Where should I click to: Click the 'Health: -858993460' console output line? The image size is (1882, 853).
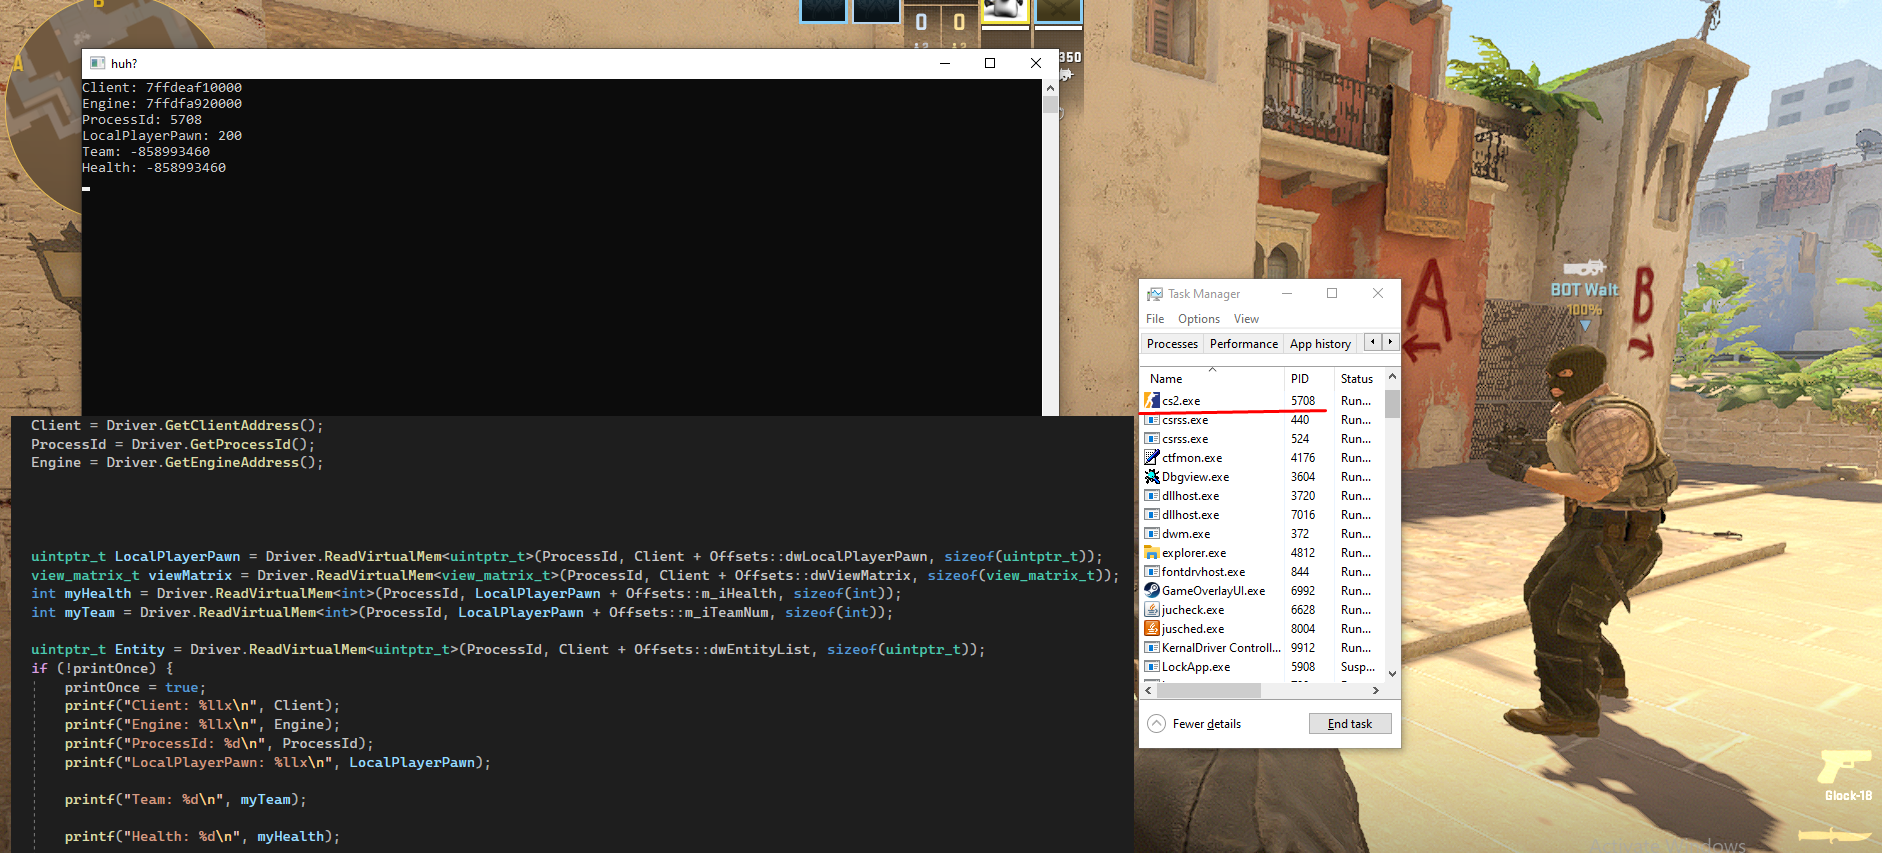[x=154, y=168]
